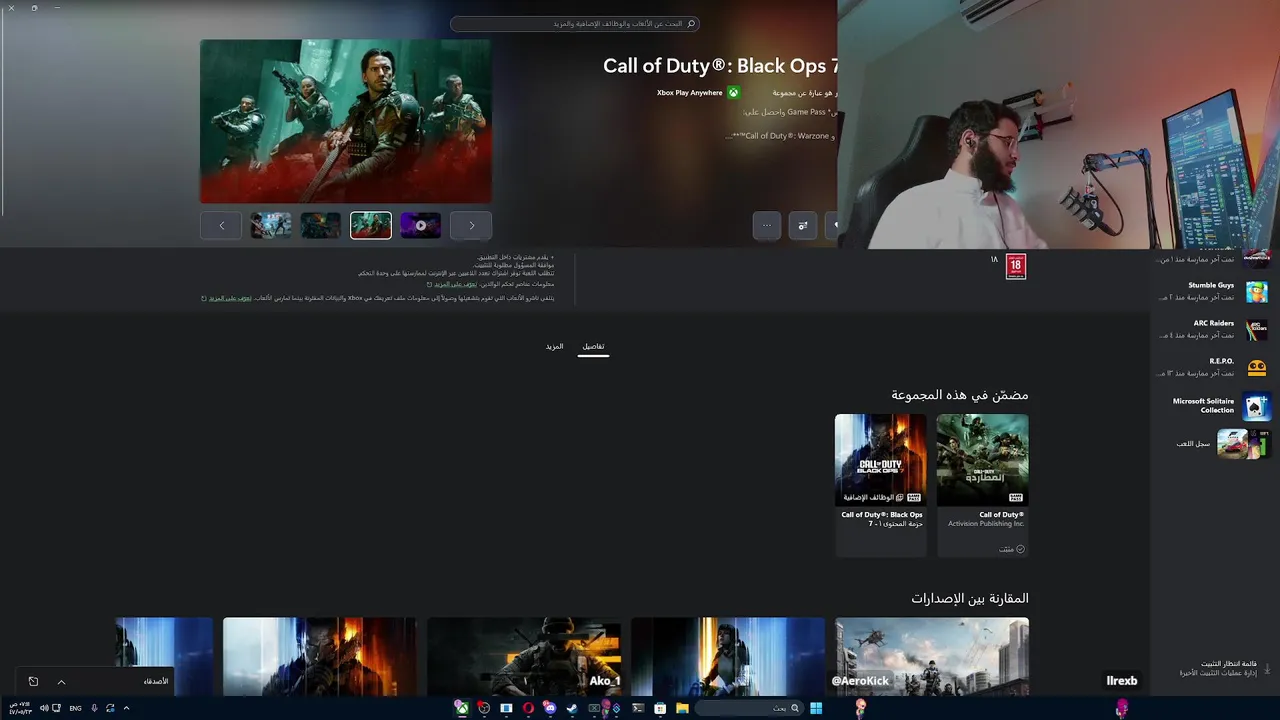
Task: Click the taskbar search box
Action: pos(750,708)
